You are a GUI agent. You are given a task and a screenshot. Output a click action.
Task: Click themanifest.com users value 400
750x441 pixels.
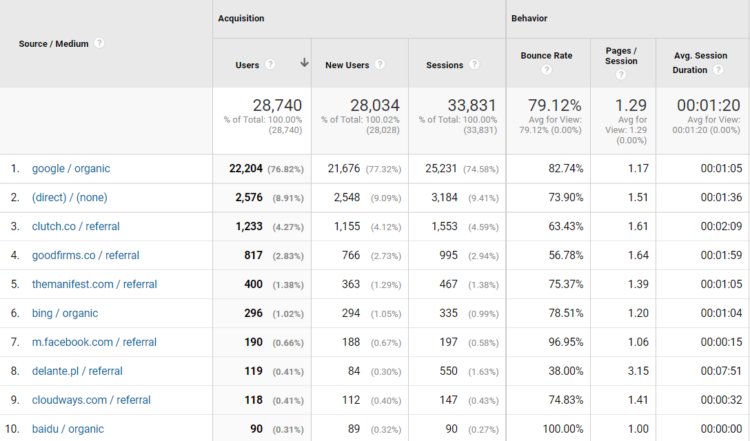pos(254,284)
